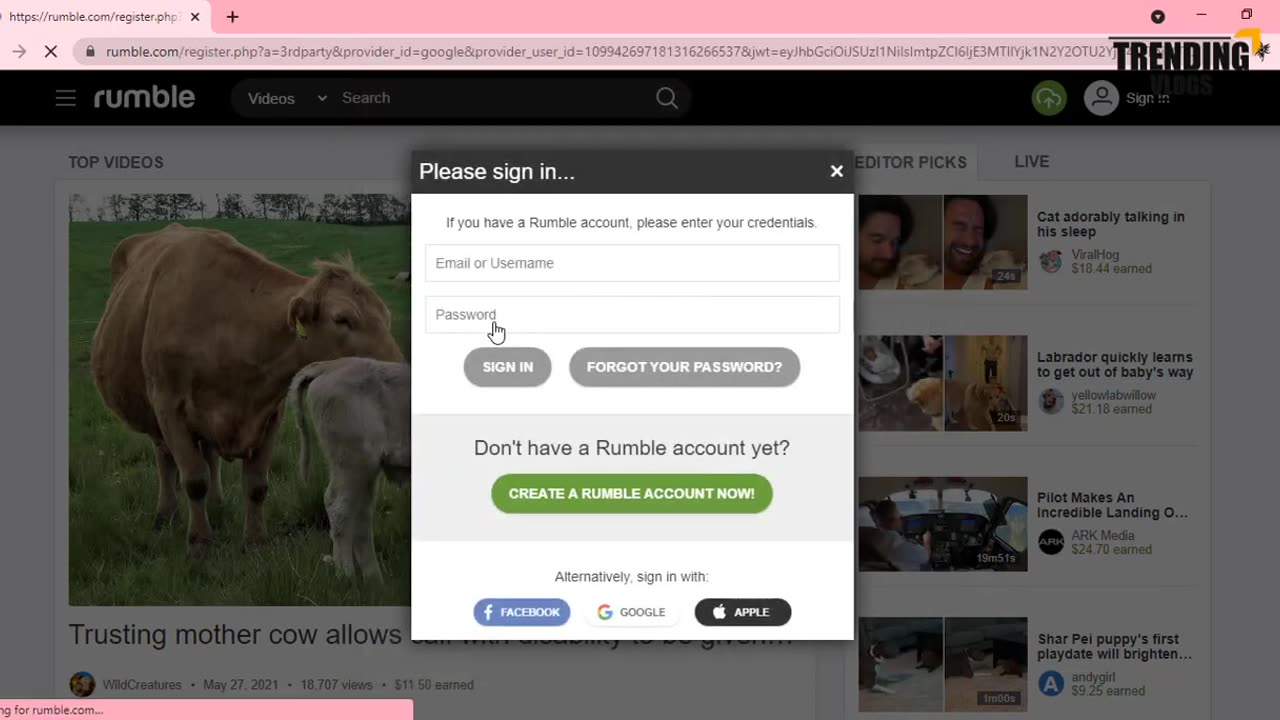Click the user avatar icon in the header
Screen dimensions: 1280x720
click(1101, 98)
